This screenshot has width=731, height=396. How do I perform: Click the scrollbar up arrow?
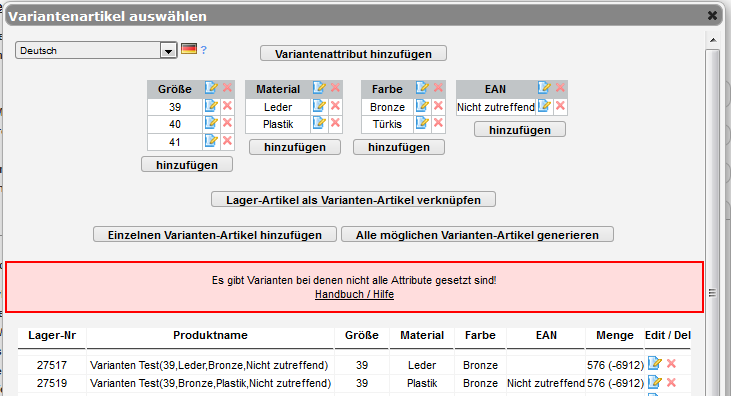(713, 40)
